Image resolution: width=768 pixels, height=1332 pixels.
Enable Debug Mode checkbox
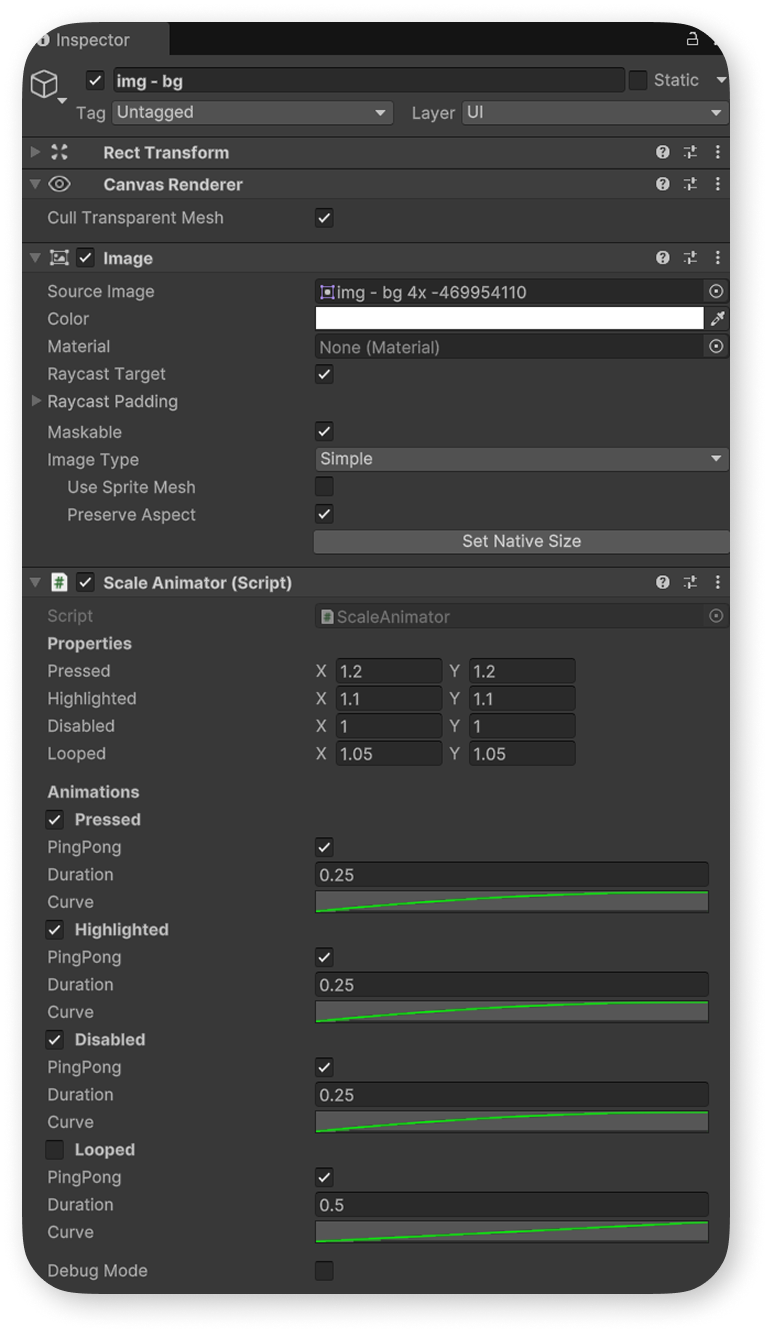[x=324, y=1271]
